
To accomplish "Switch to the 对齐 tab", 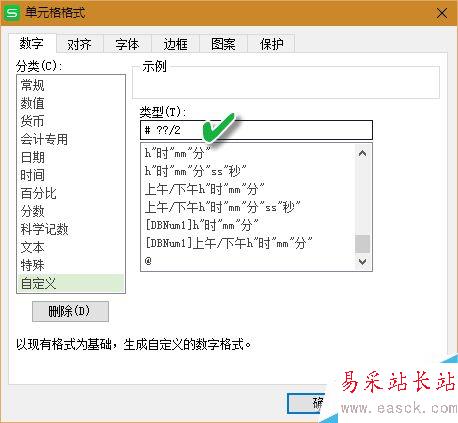I will (x=79, y=44).
